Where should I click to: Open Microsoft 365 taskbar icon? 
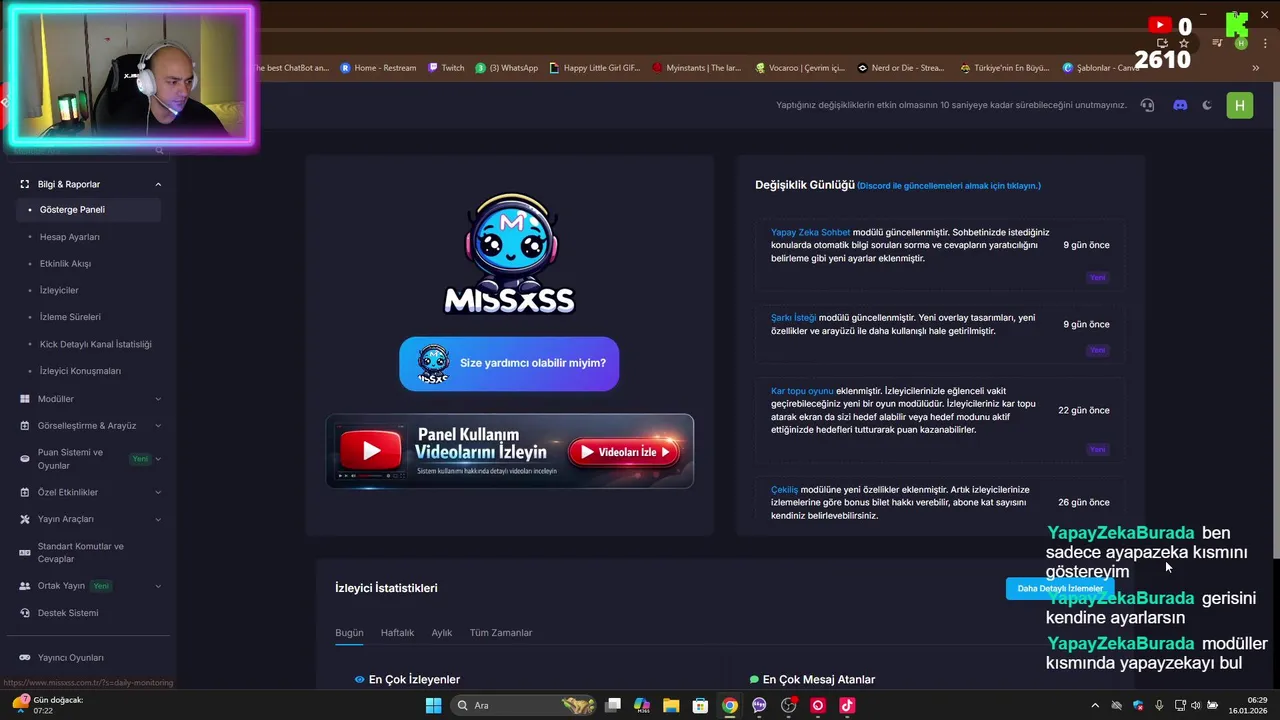(x=642, y=705)
